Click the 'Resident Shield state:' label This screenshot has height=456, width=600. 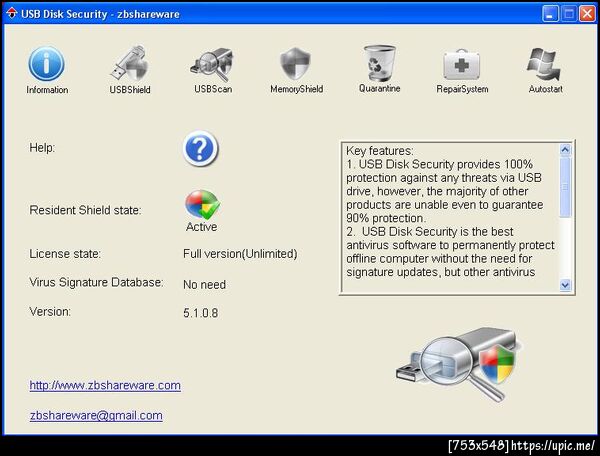[x=85, y=210]
